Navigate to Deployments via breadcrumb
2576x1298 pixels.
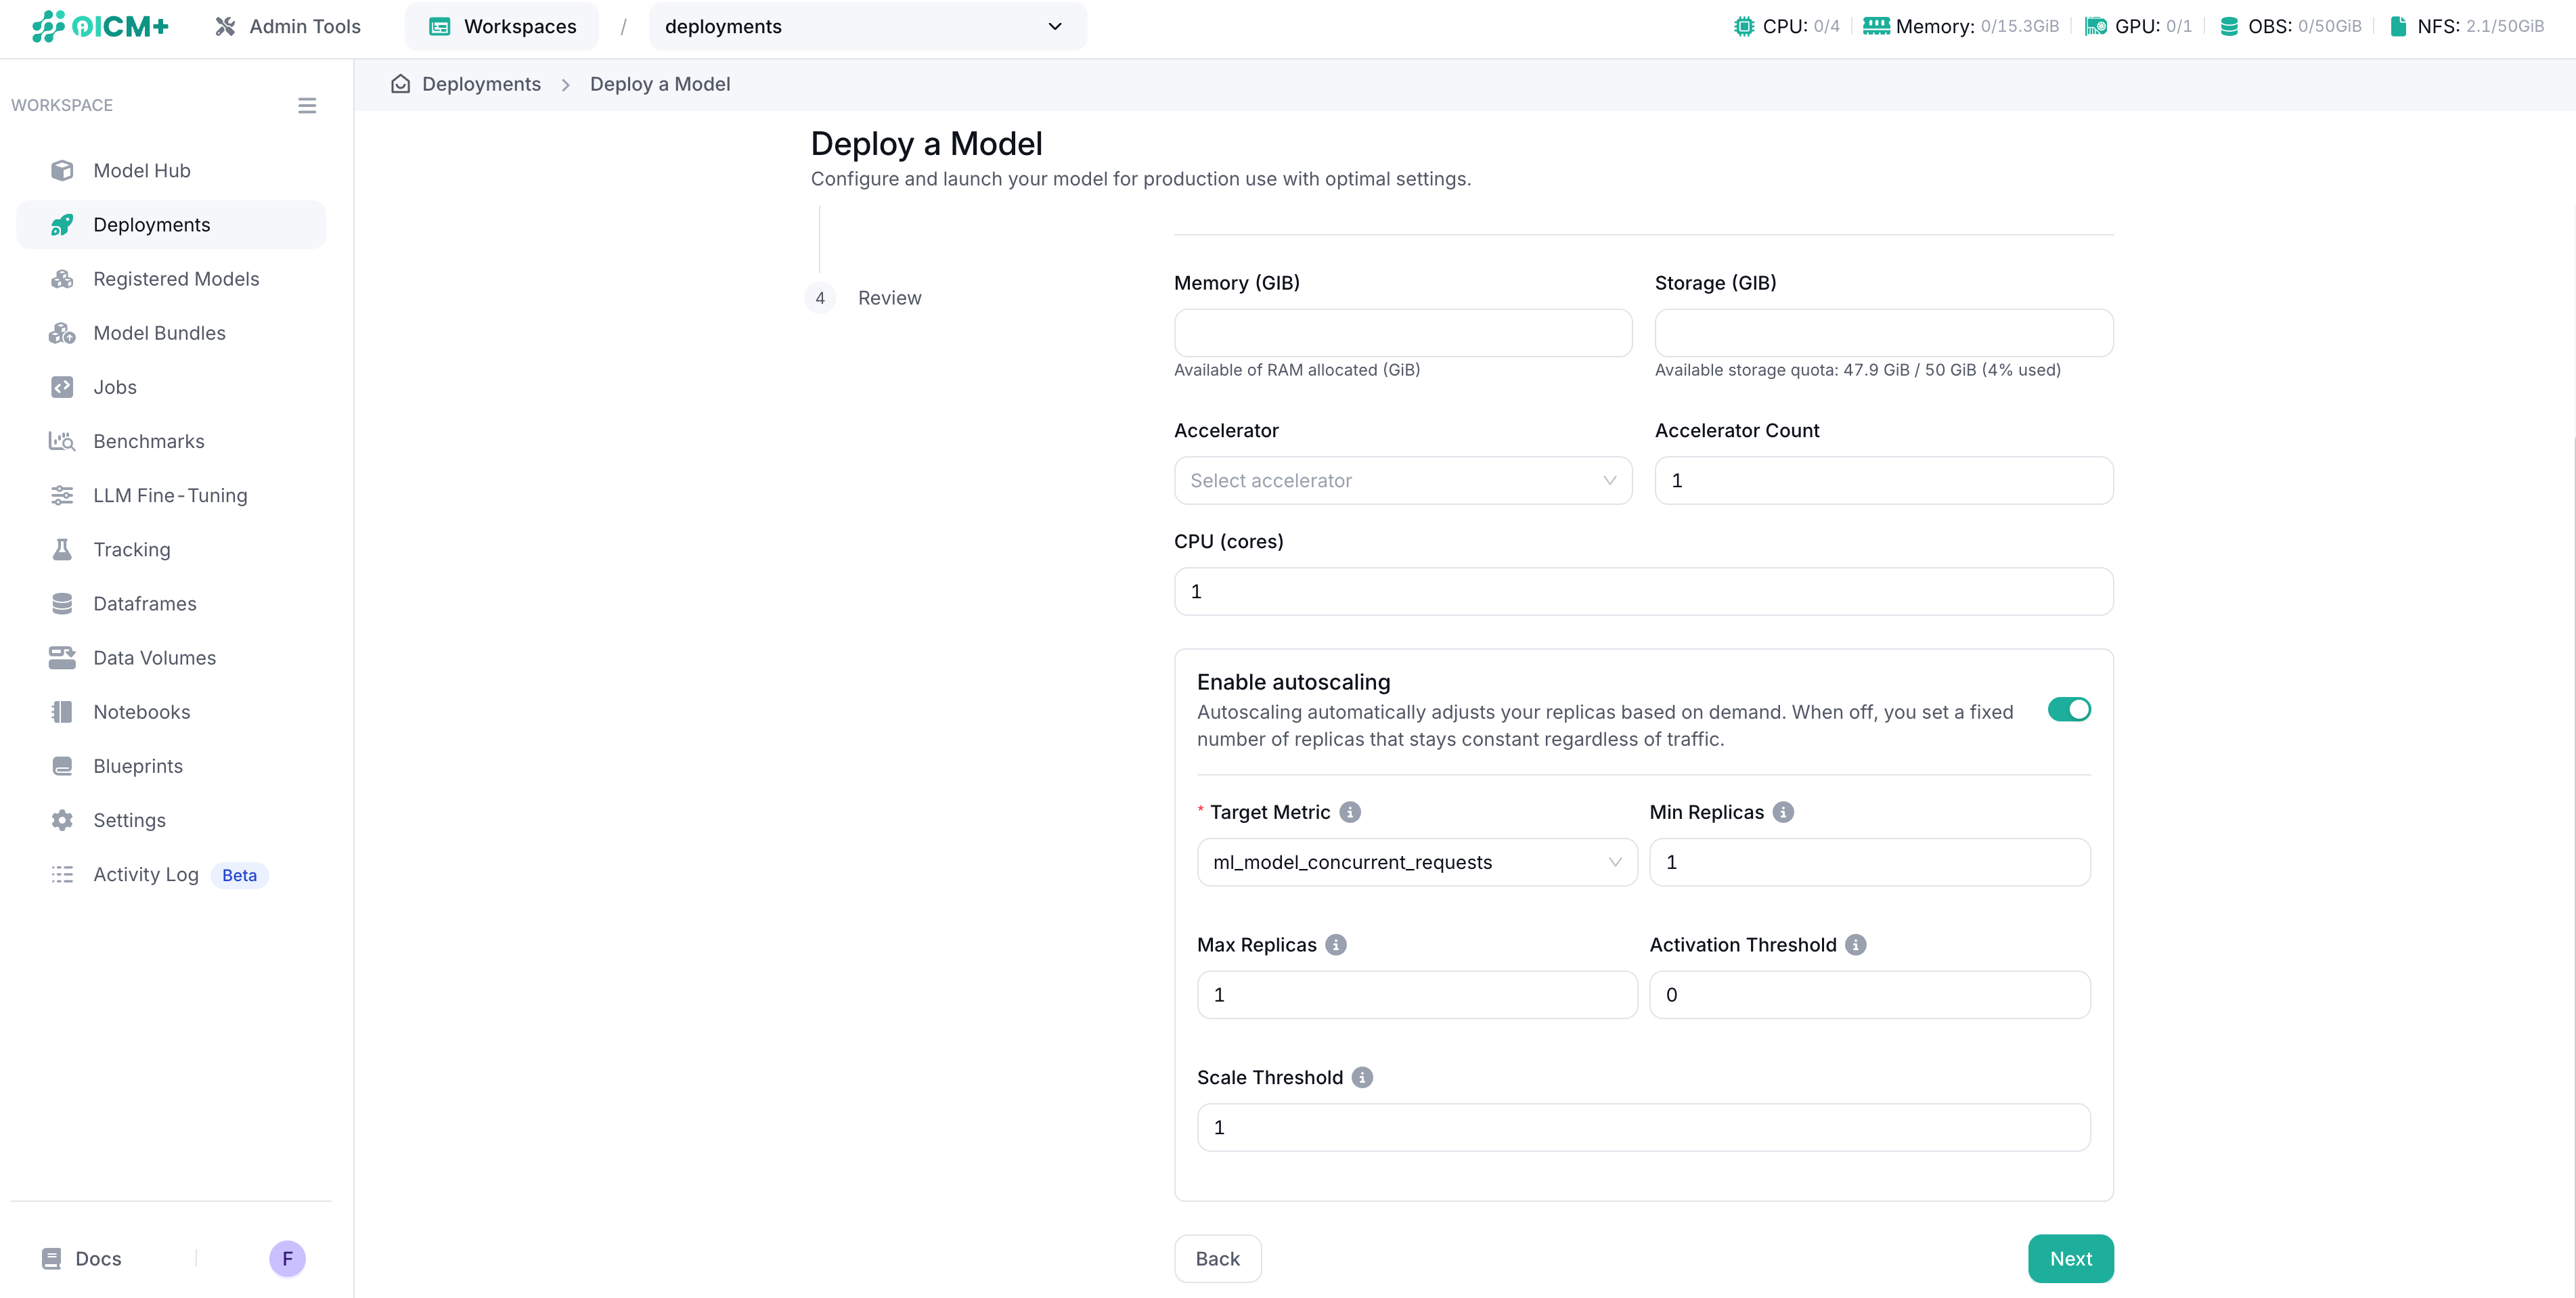pos(480,84)
